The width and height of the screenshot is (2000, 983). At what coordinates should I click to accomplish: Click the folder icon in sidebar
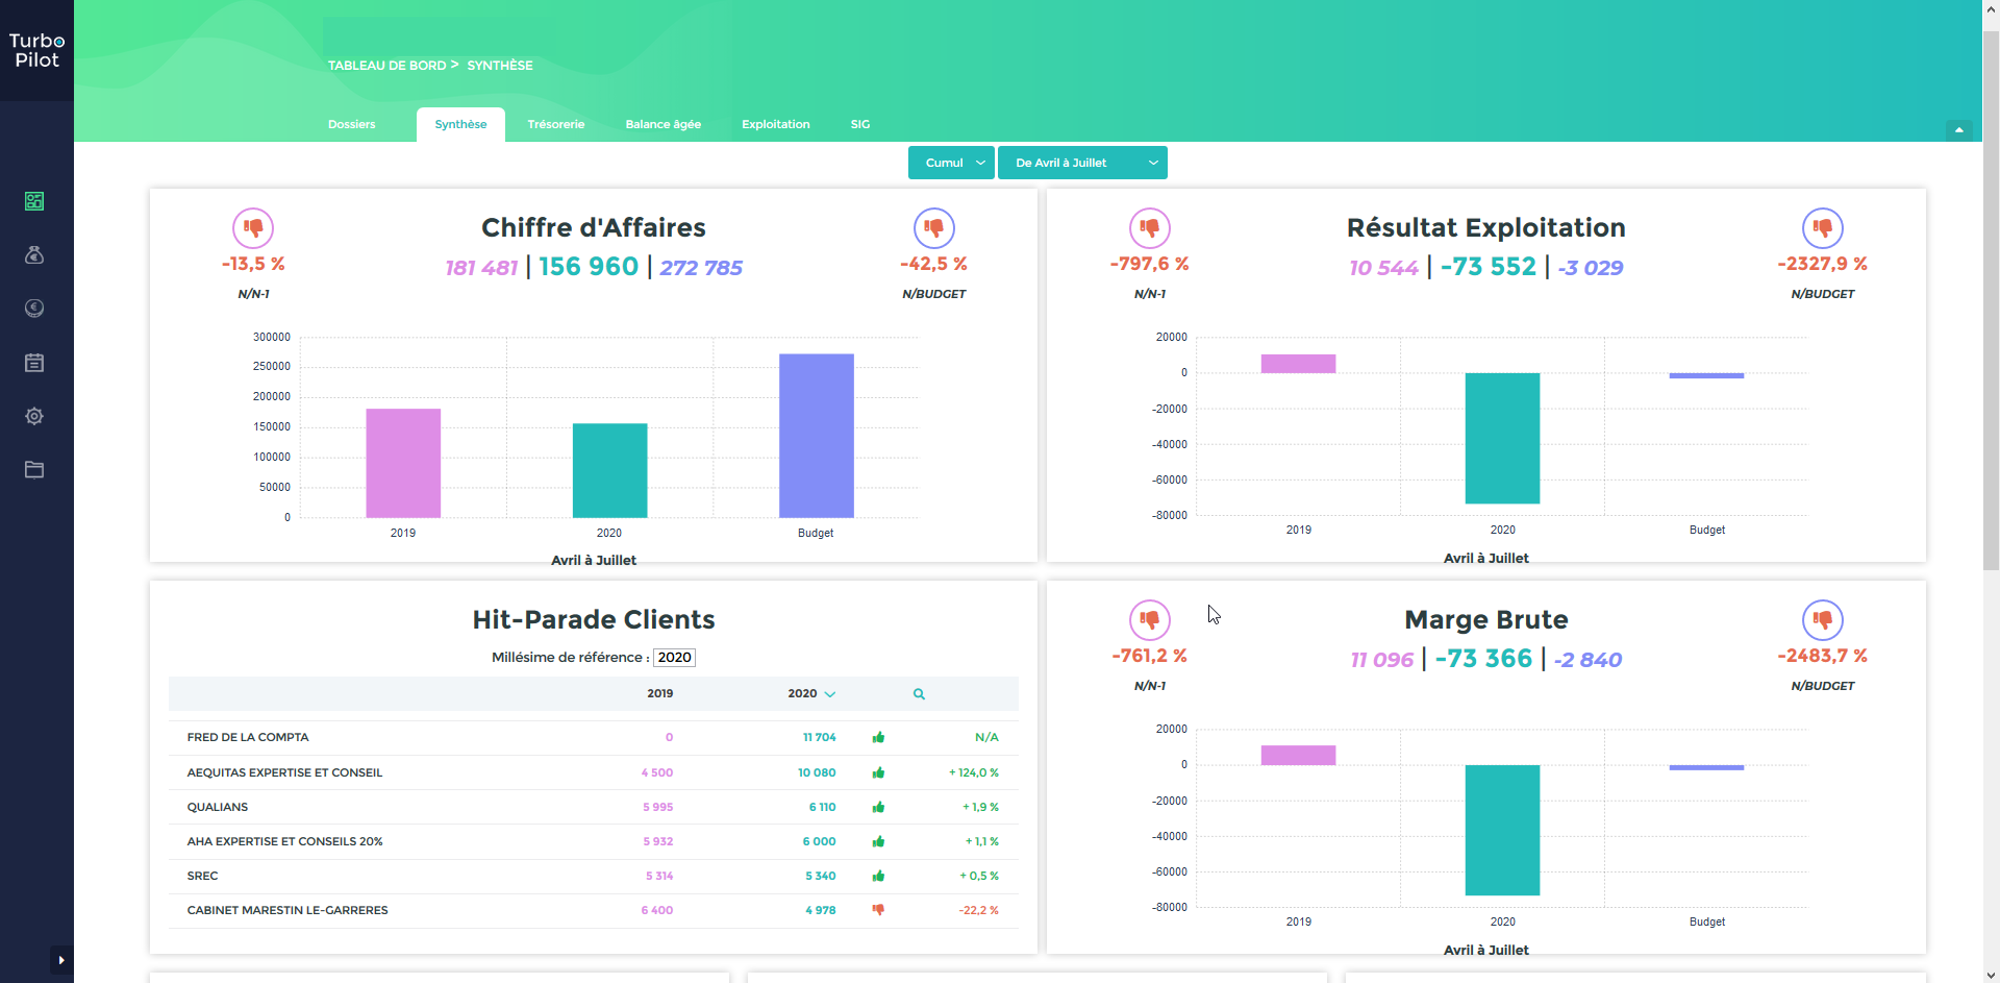(x=34, y=470)
